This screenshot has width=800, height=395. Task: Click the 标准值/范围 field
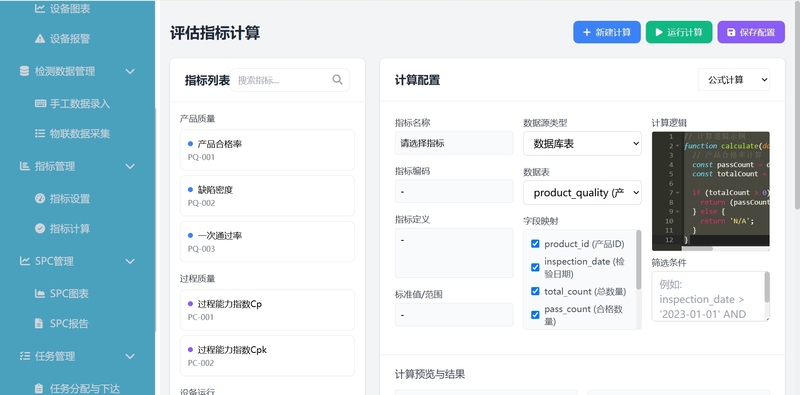(x=454, y=315)
